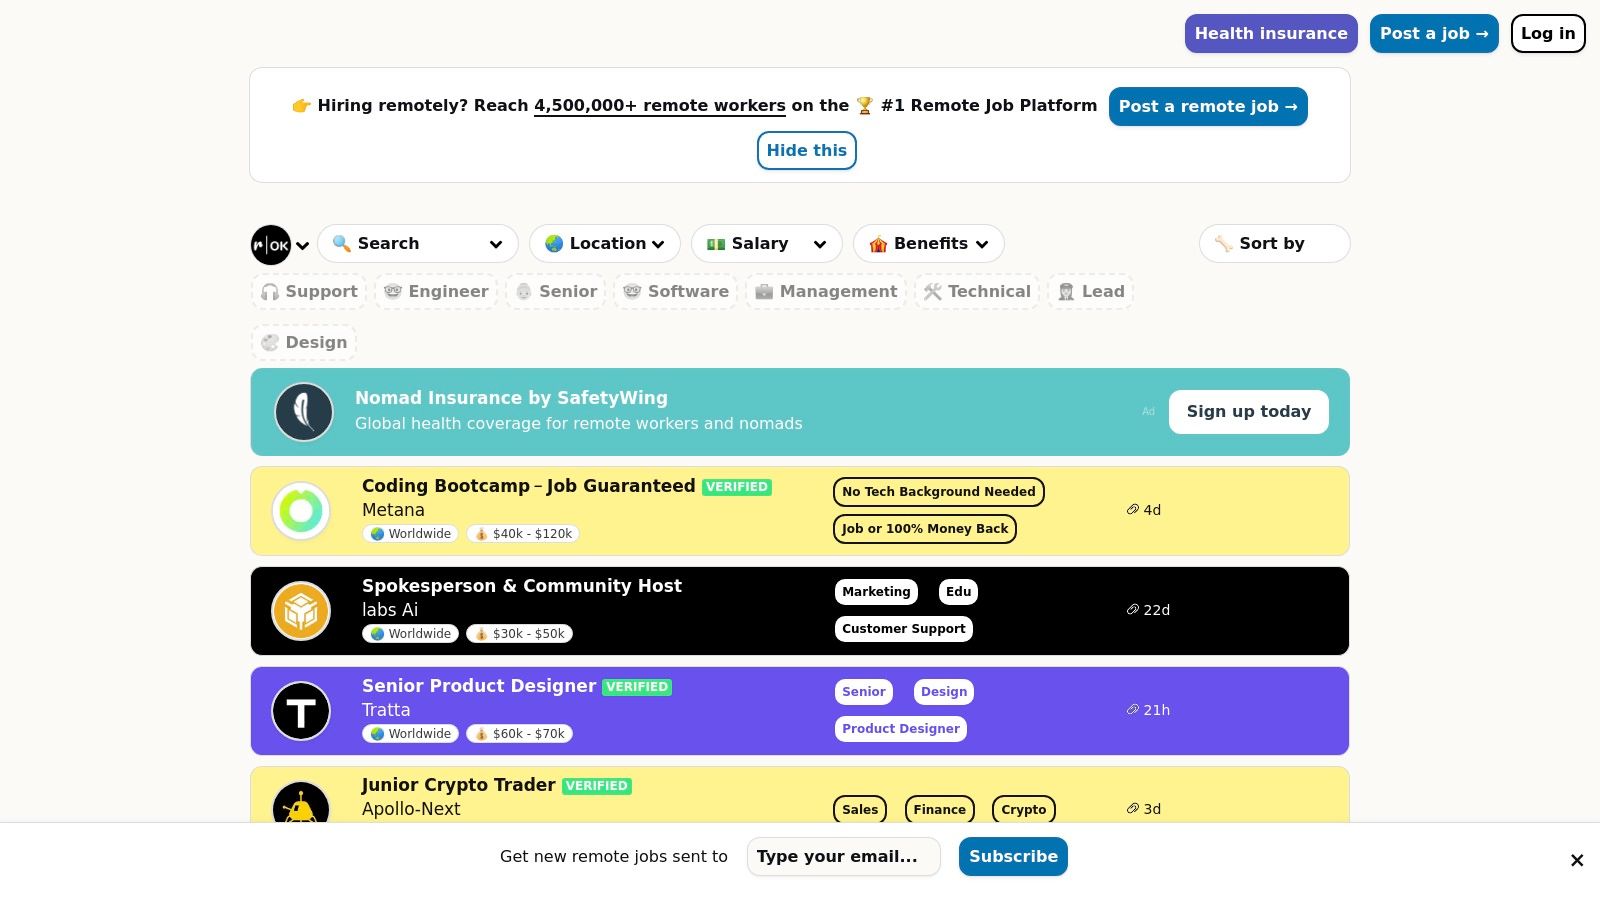Click the Metana green circle logo
The width and height of the screenshot is (1600, 900).
pos(301,511)
